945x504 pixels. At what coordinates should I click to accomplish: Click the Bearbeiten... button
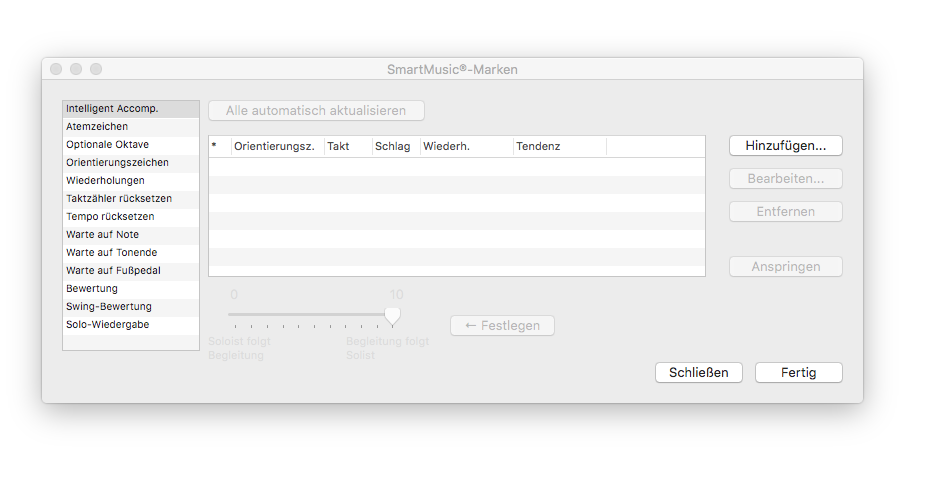785,179
